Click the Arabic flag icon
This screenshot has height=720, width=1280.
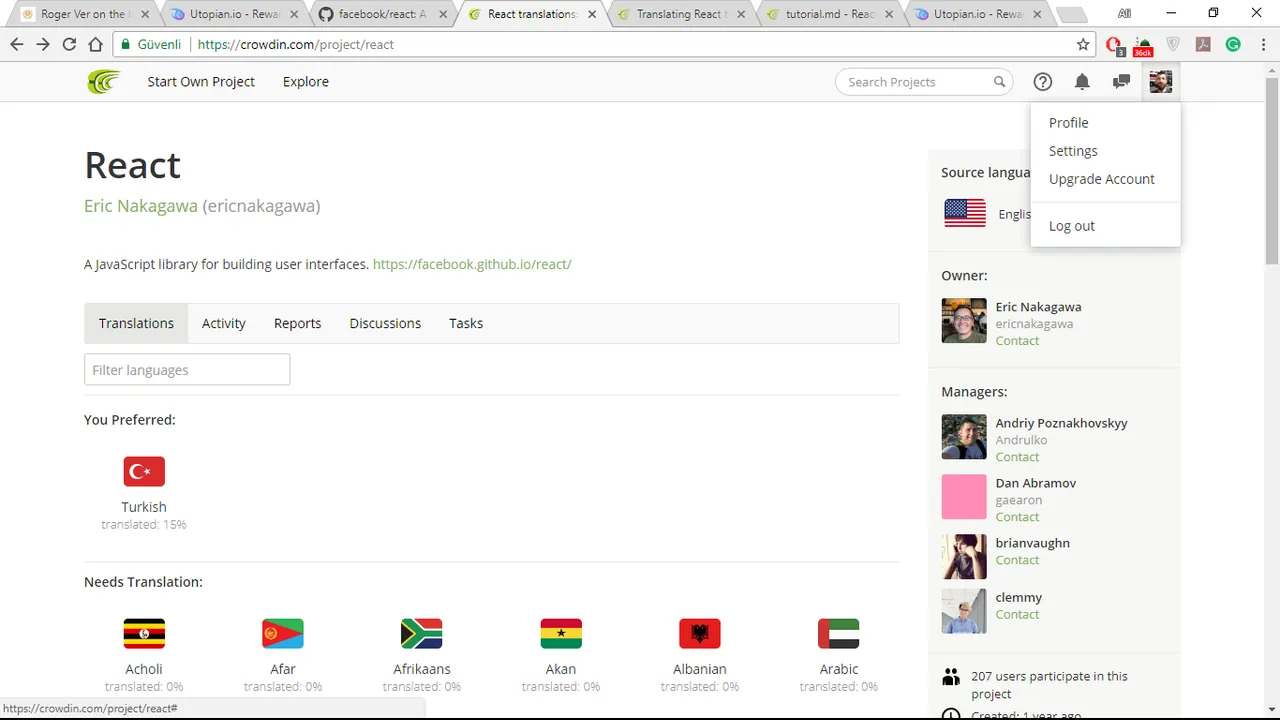tap(838, 634)
